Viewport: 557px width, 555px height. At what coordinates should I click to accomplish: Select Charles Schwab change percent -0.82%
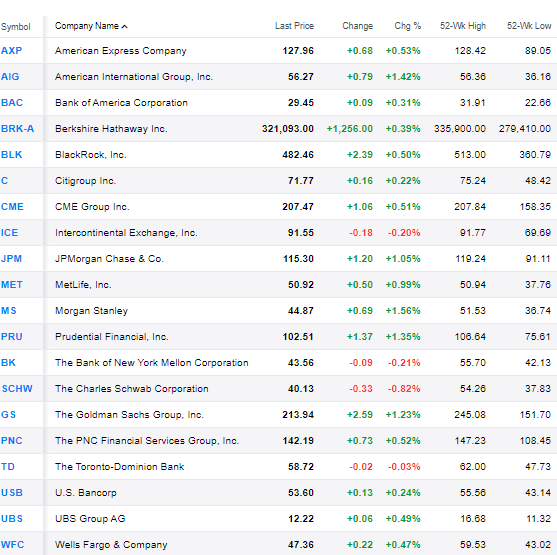pyautogui.click(x=404, y=388)
